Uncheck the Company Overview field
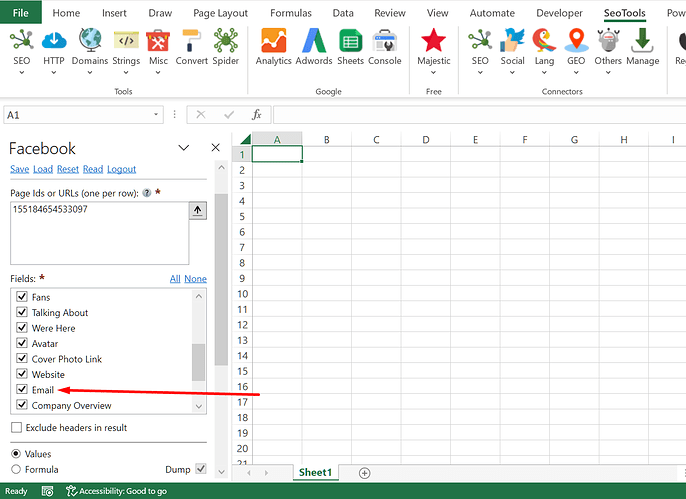686x499 pixels. pos(22,405)
